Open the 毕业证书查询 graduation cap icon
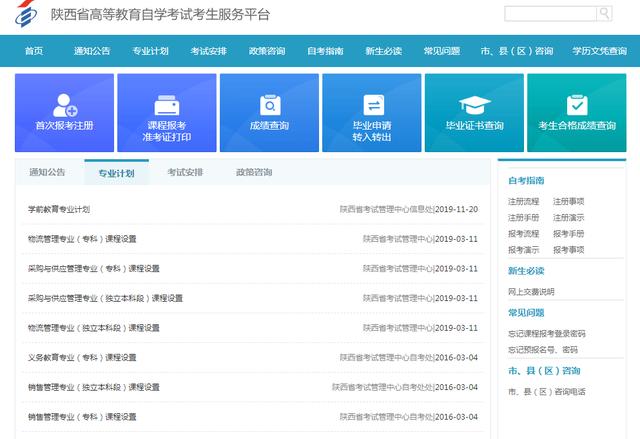The image size is (640, 439). (x=474, y=105)
